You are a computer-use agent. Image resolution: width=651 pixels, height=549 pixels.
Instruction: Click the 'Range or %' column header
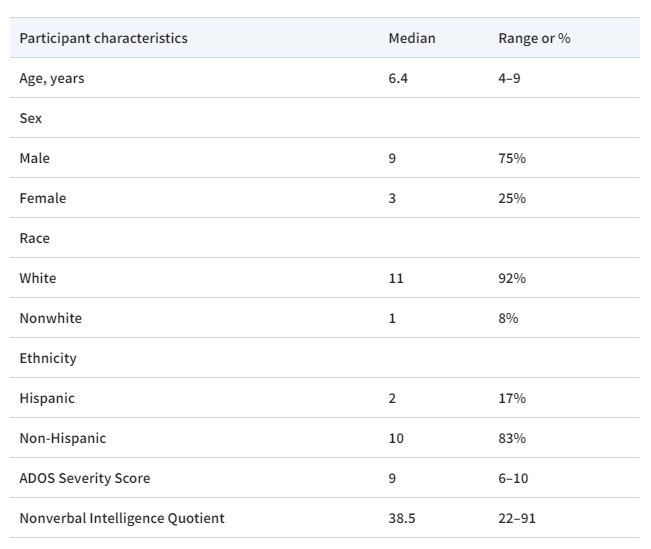[534, 38]
